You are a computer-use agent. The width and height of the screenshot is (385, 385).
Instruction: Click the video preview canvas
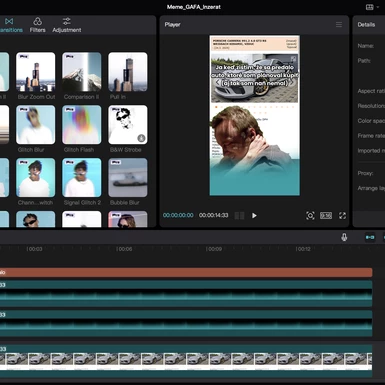point(254,115)
